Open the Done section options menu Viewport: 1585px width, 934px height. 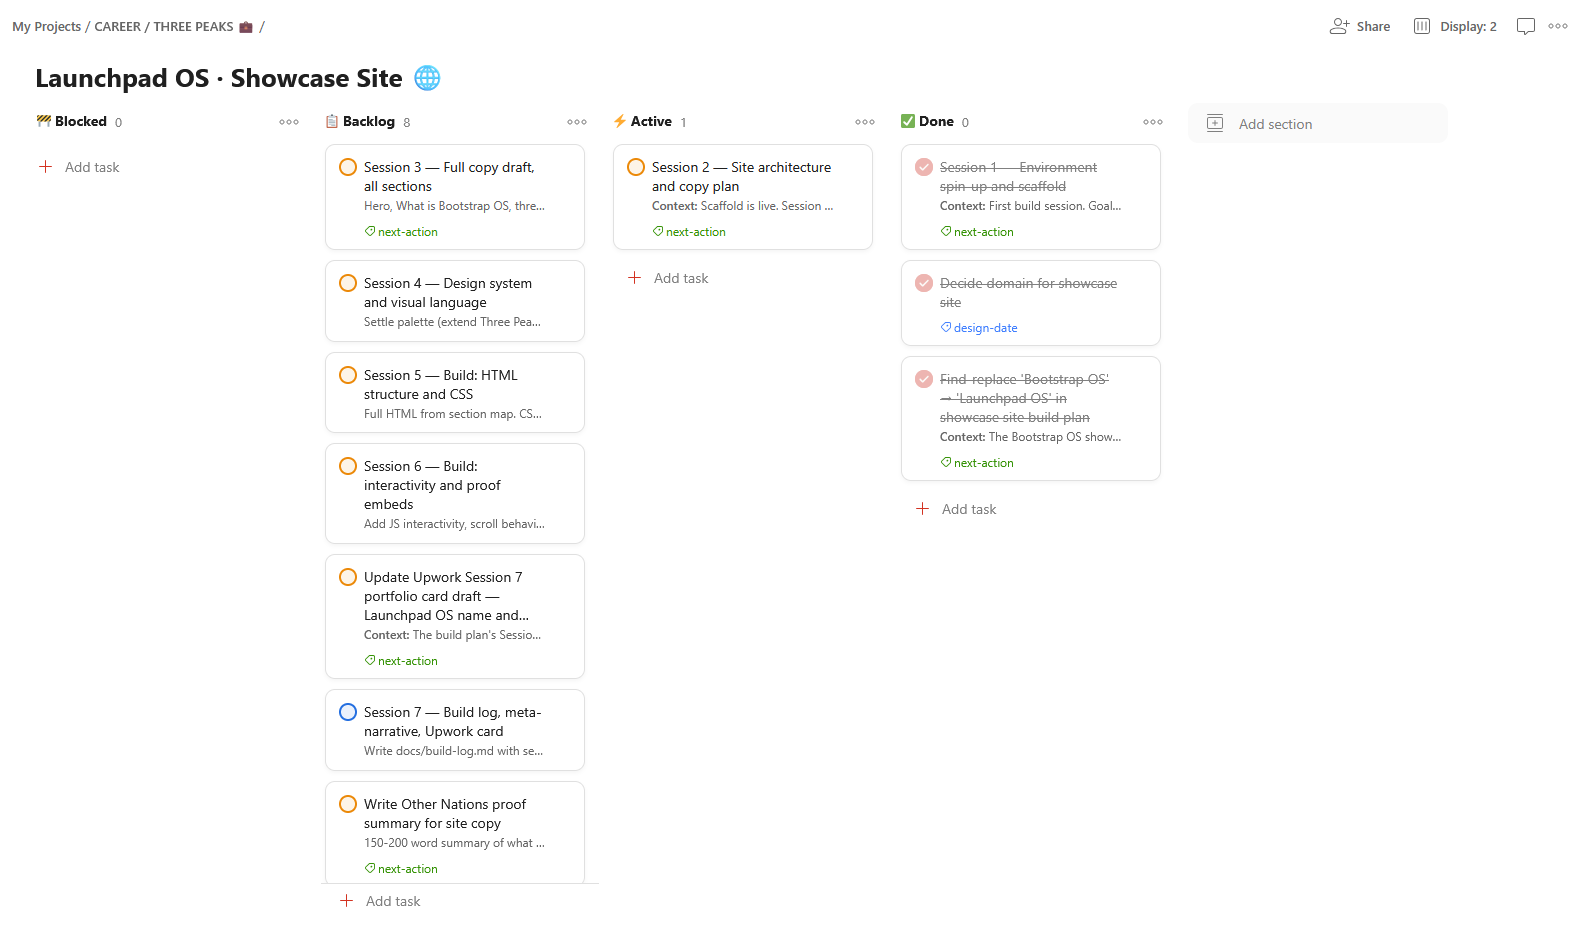pos(1153,122)
